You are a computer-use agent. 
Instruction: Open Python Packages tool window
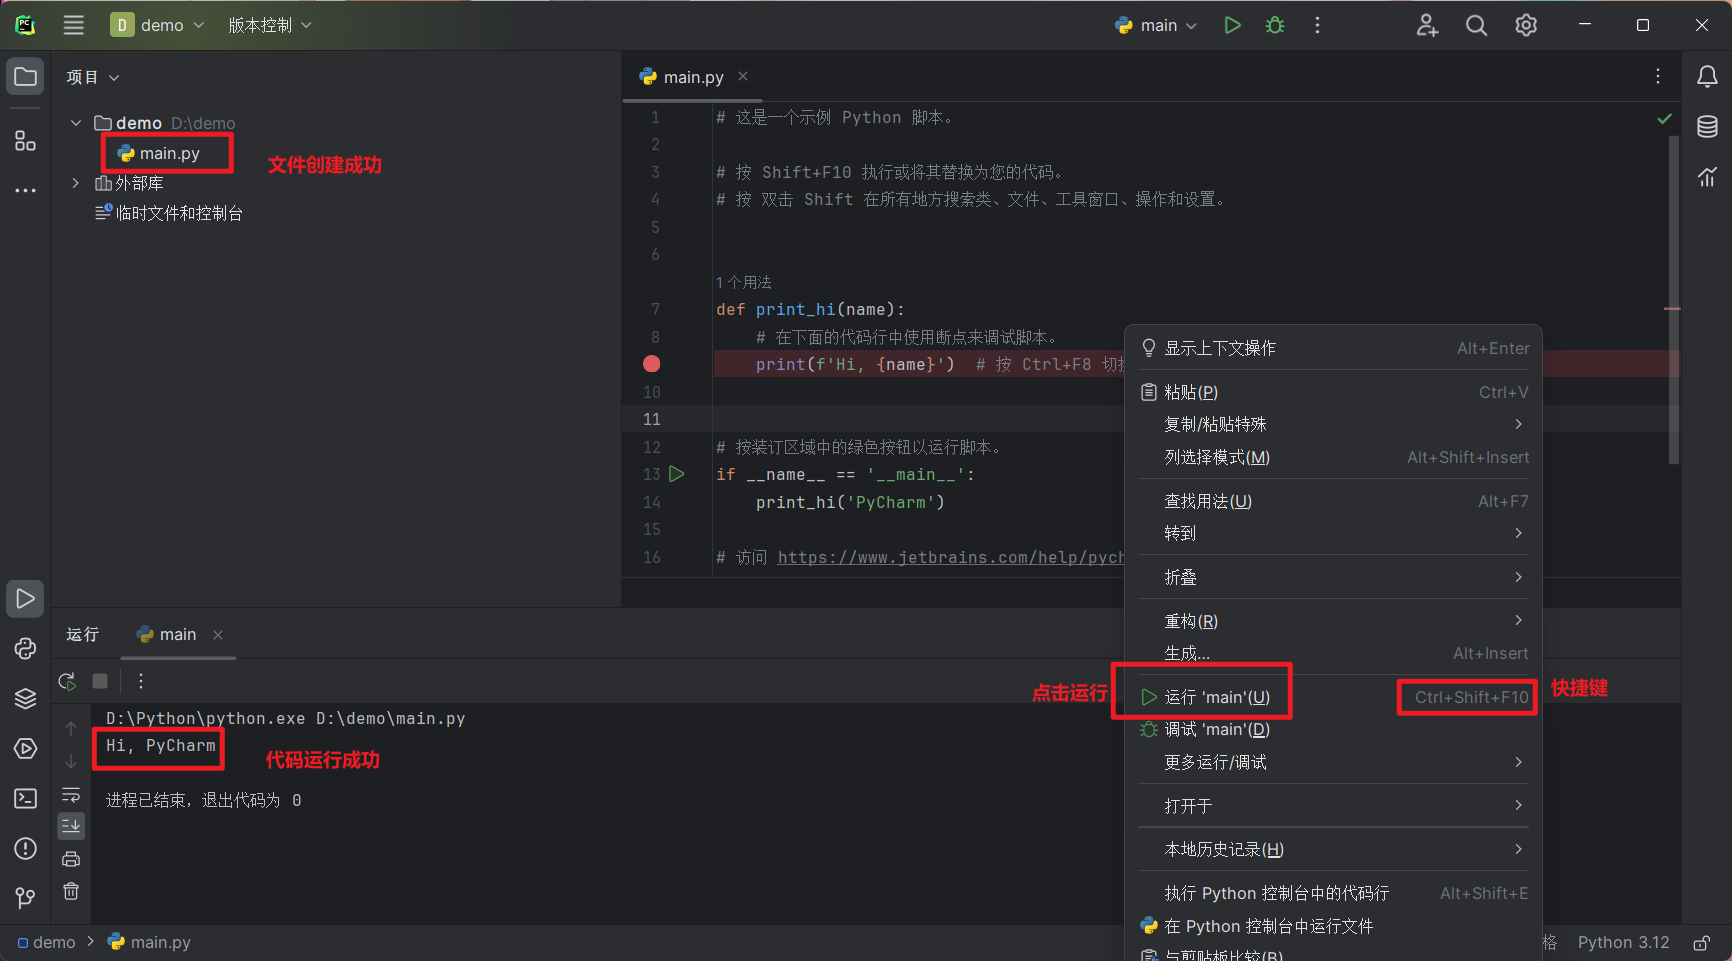click(x=26, y=649)
